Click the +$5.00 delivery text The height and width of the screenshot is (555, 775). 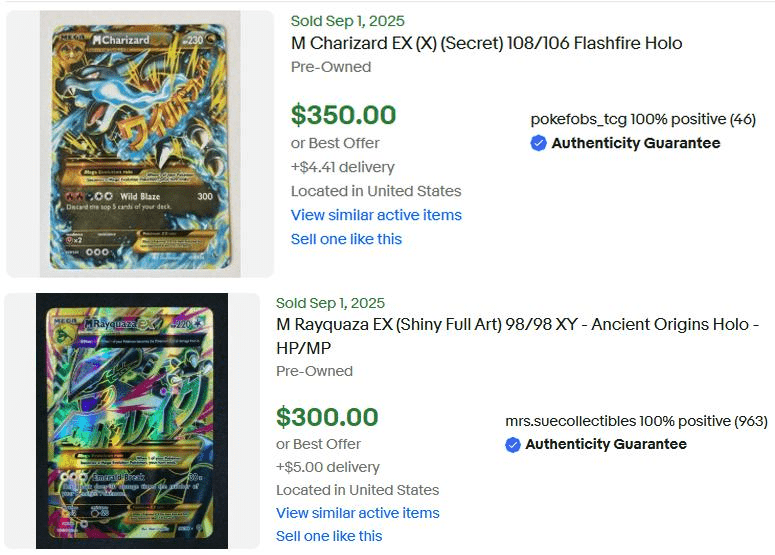328,467
